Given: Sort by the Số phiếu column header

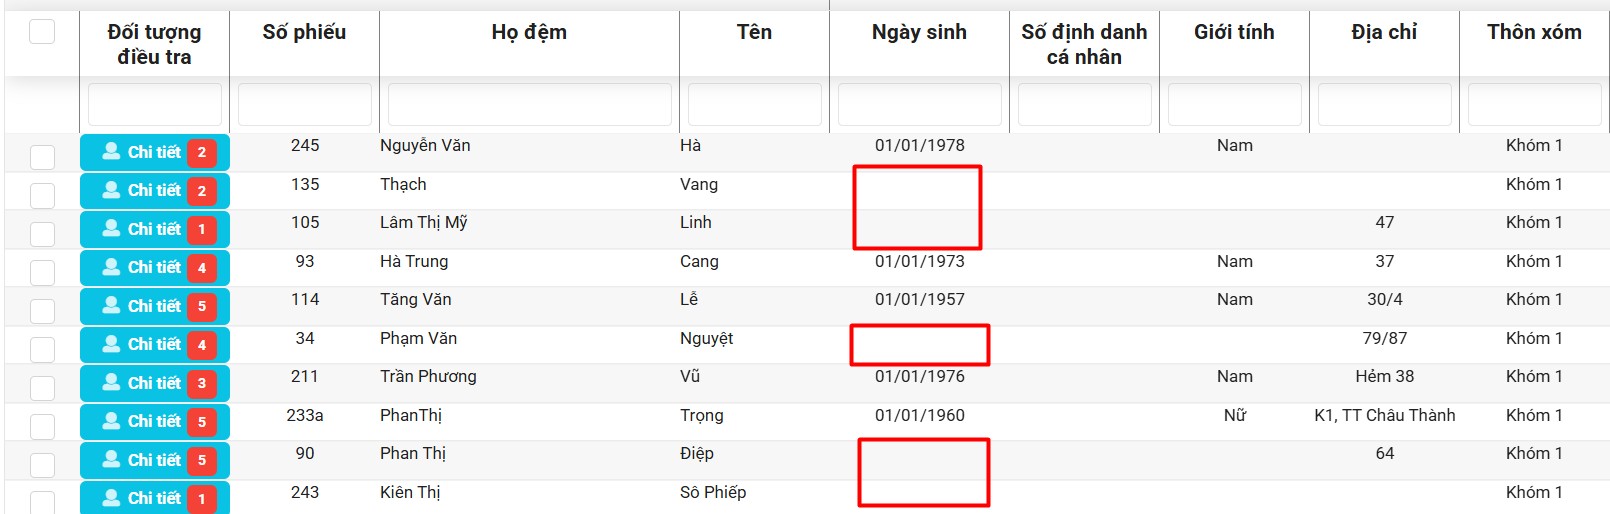Looking at the screenshot, I should coord(304,32).
